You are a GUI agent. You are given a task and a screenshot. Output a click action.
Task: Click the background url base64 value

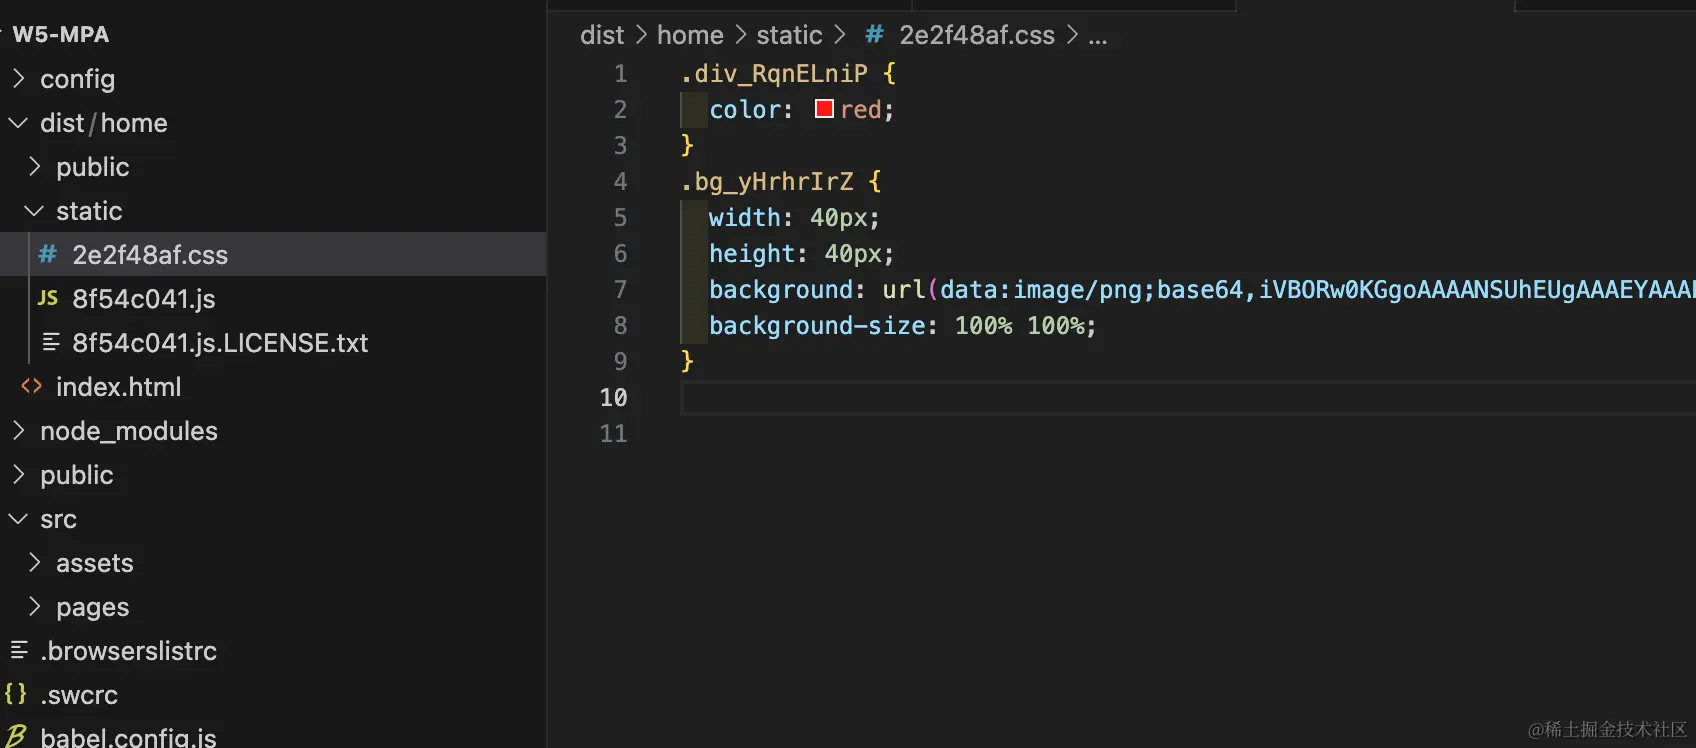[1289, 289]
